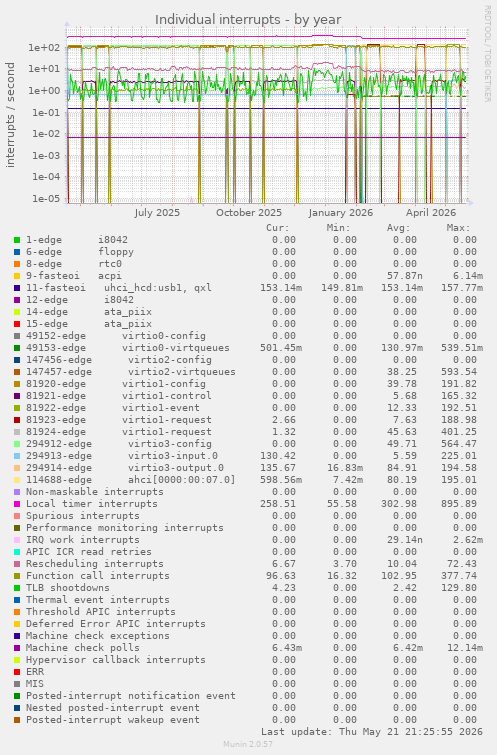The height and width of the screenshot is (755, 497).
Task: Click the 294913-edge virtio3-input.0 light blue swatch
Action: 17,456
